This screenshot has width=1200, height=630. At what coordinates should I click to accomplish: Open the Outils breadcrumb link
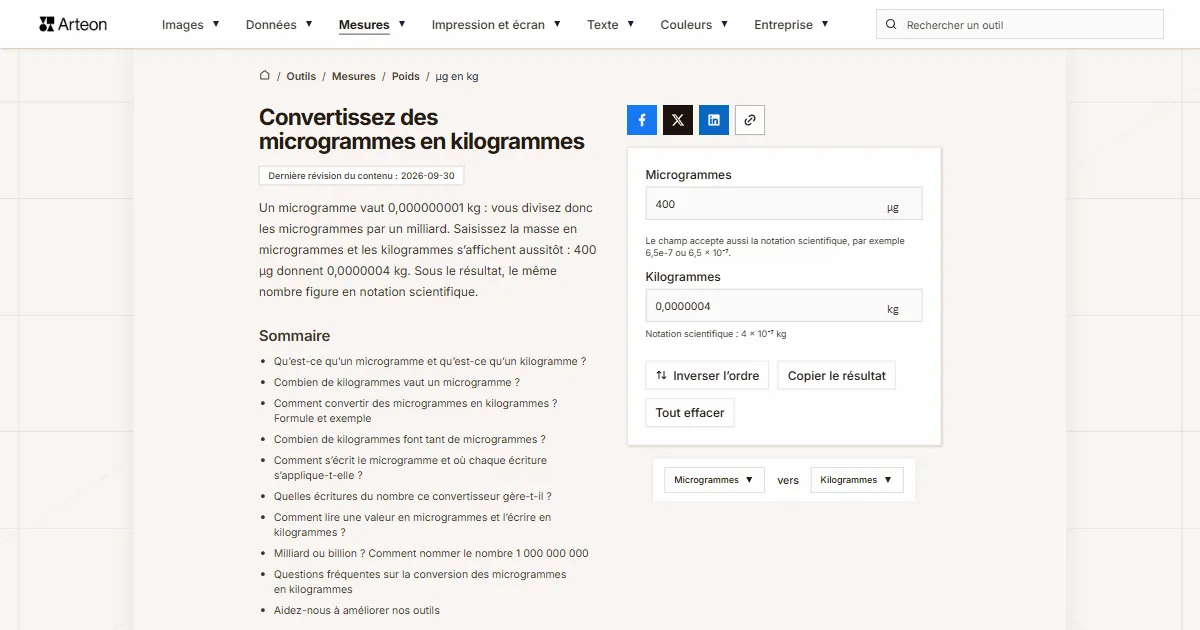pos(301,76)
